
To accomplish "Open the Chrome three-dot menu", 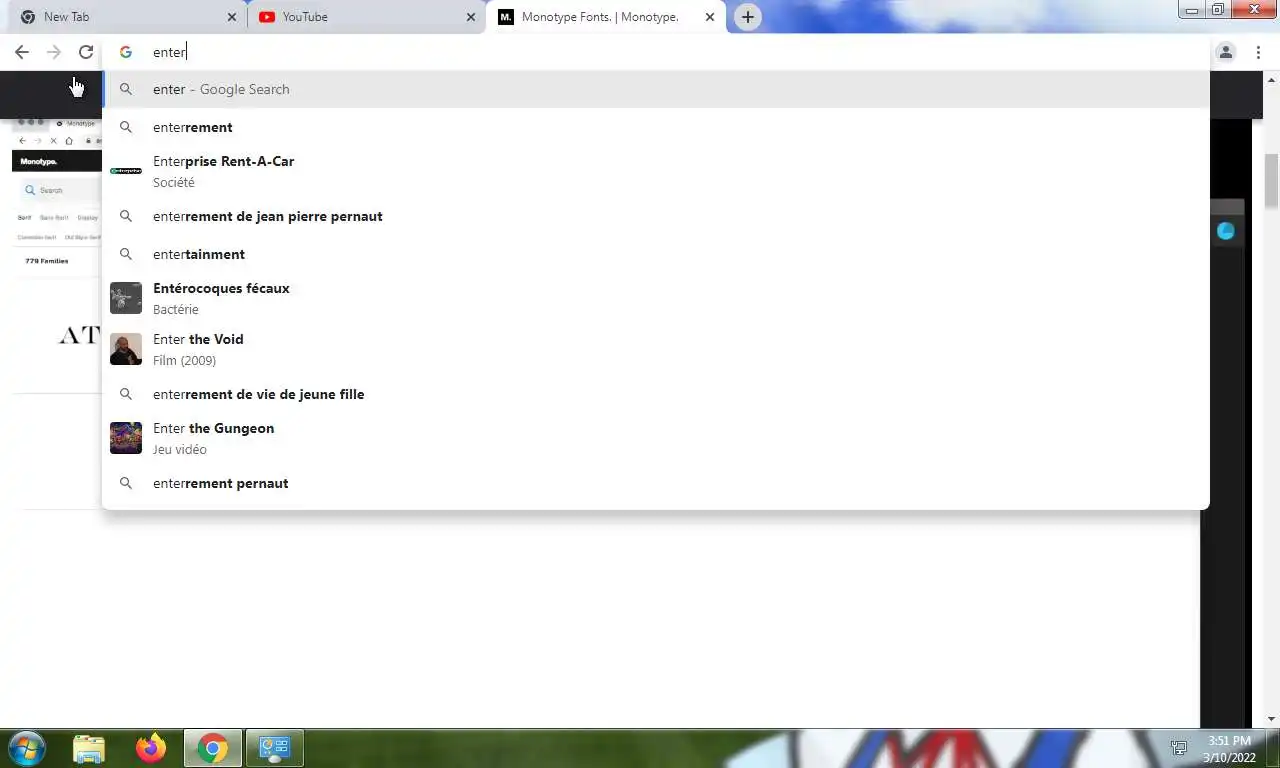I will point(1259,52).
